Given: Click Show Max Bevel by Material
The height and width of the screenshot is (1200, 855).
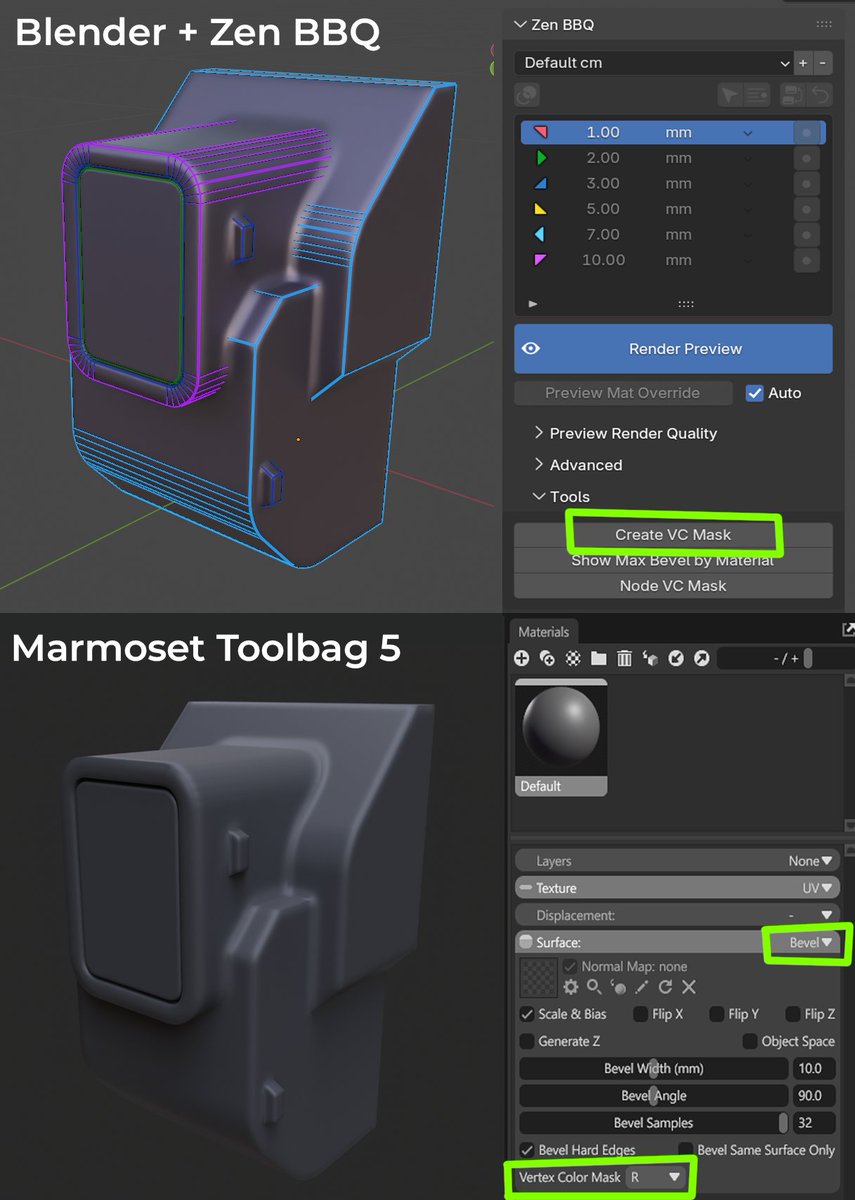Looking at the screenshot, I should (x=673, y=560).
